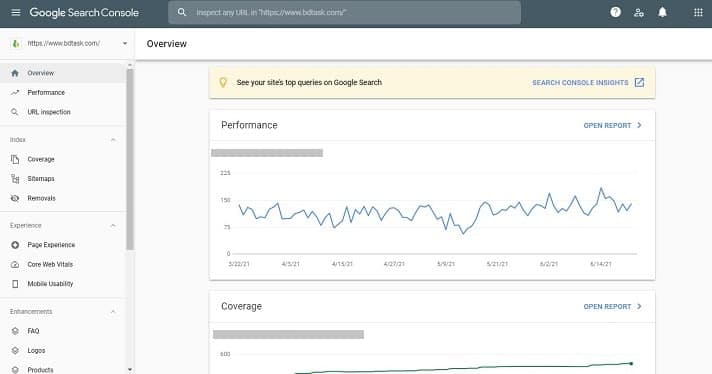
Task: Click sidebar scroll-up arrow
Action: pos(130,65)
